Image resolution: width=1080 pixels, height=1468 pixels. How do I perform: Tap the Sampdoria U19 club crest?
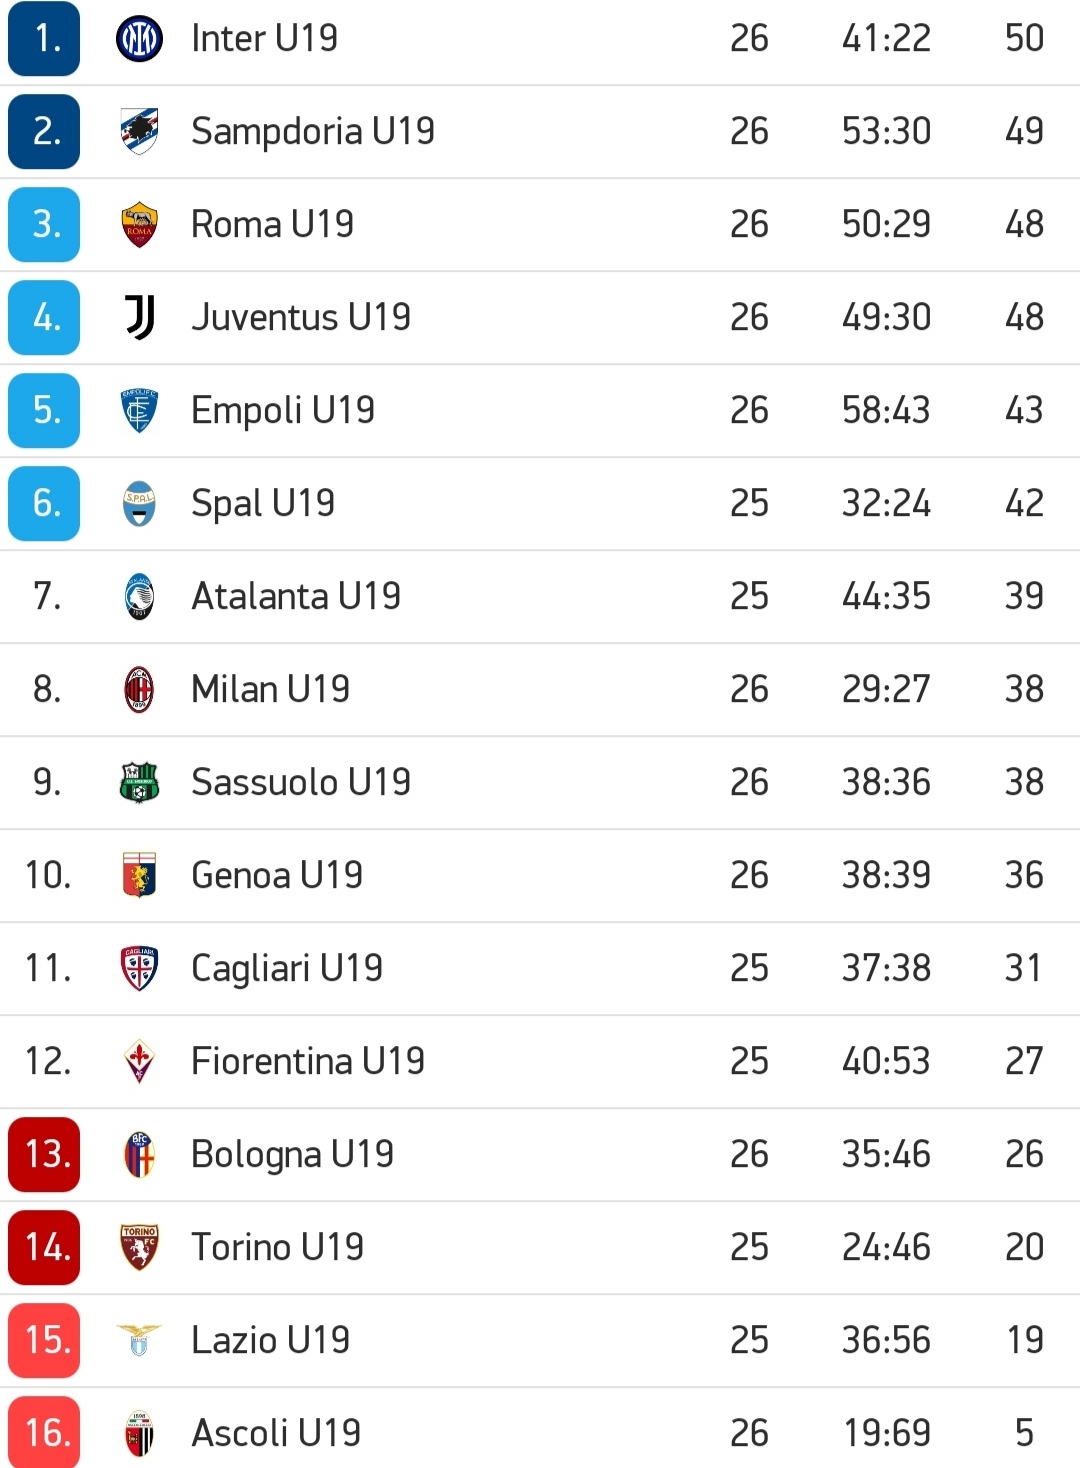[139, 132]
